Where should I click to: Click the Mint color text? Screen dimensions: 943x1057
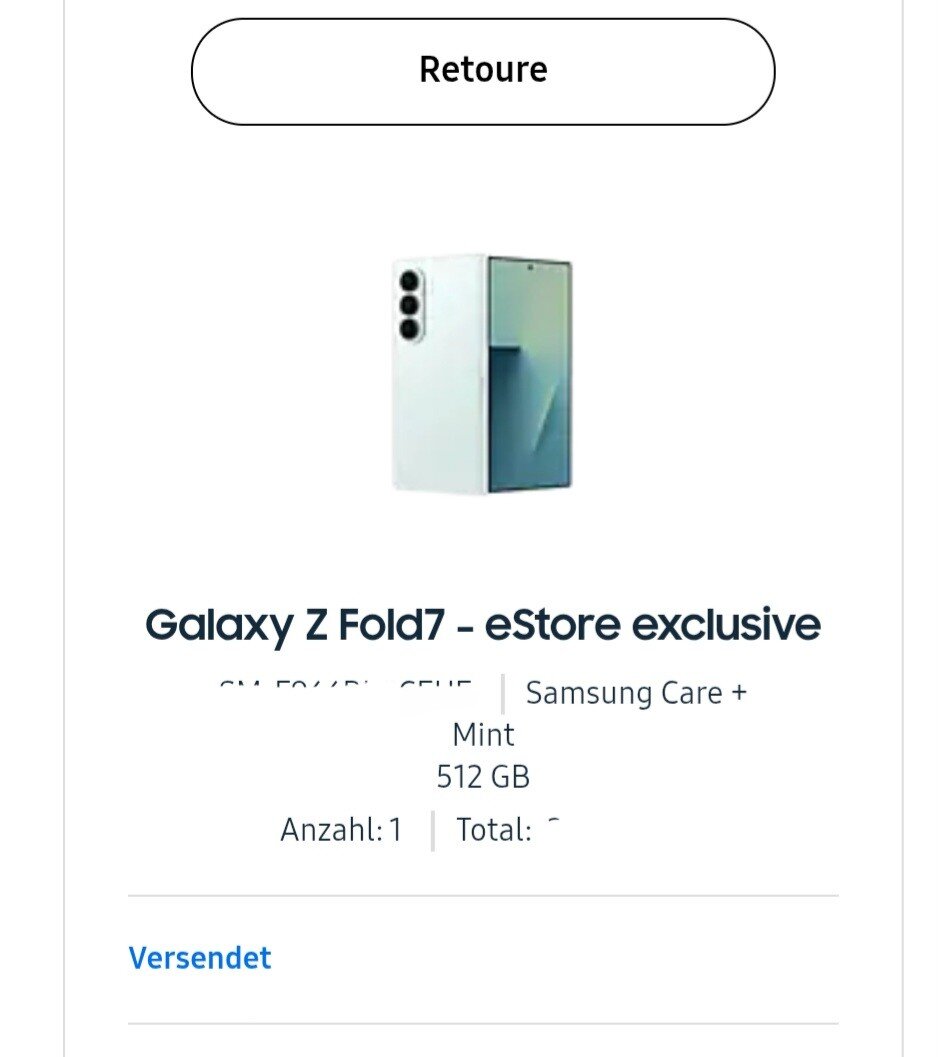point(483,735)
